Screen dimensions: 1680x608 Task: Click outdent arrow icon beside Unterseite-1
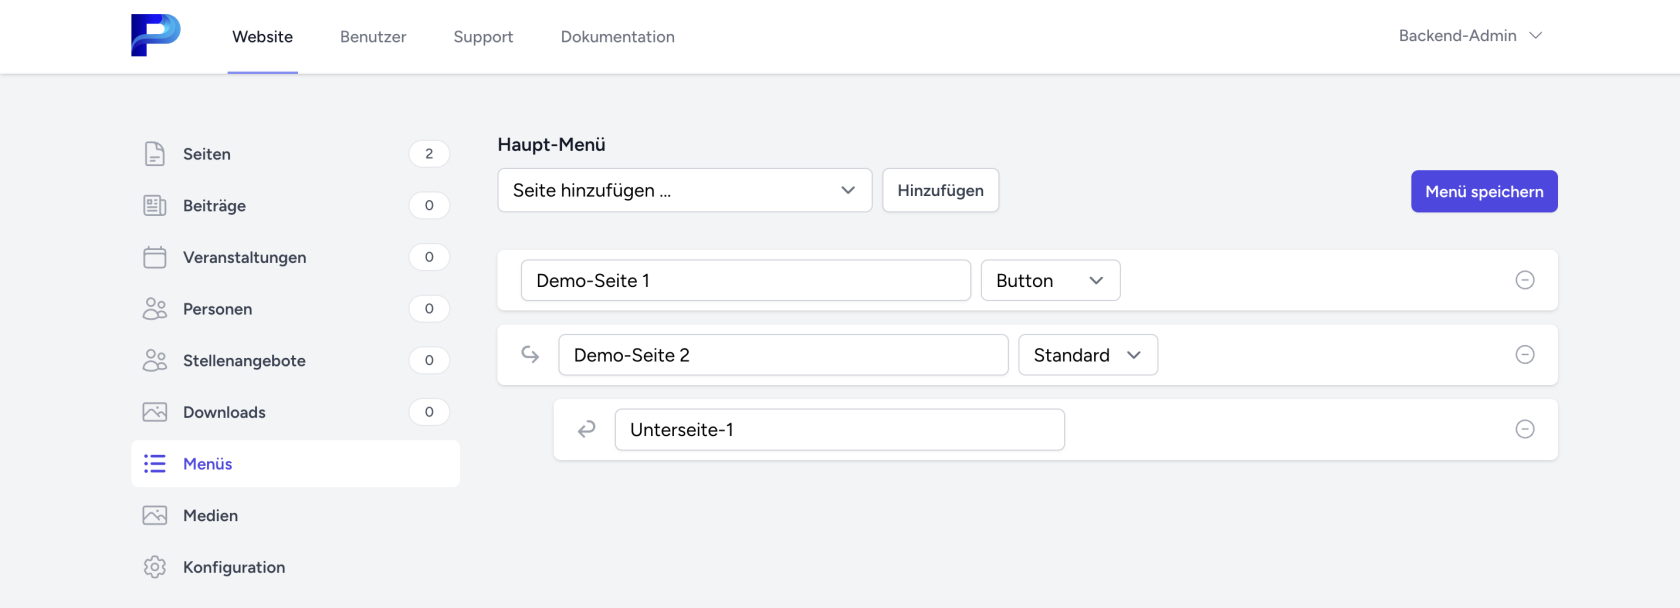(x=587, y=429)
